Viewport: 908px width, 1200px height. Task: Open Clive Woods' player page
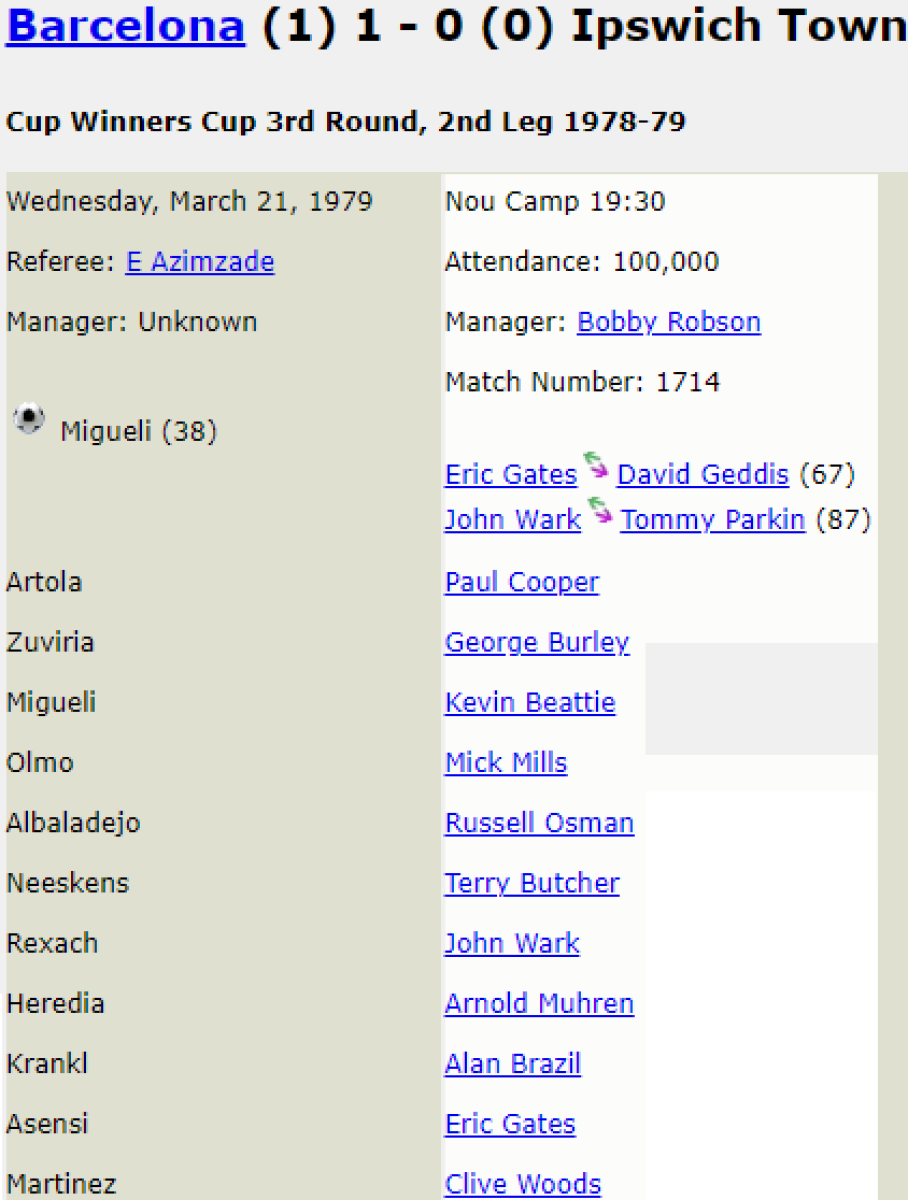523,1184
